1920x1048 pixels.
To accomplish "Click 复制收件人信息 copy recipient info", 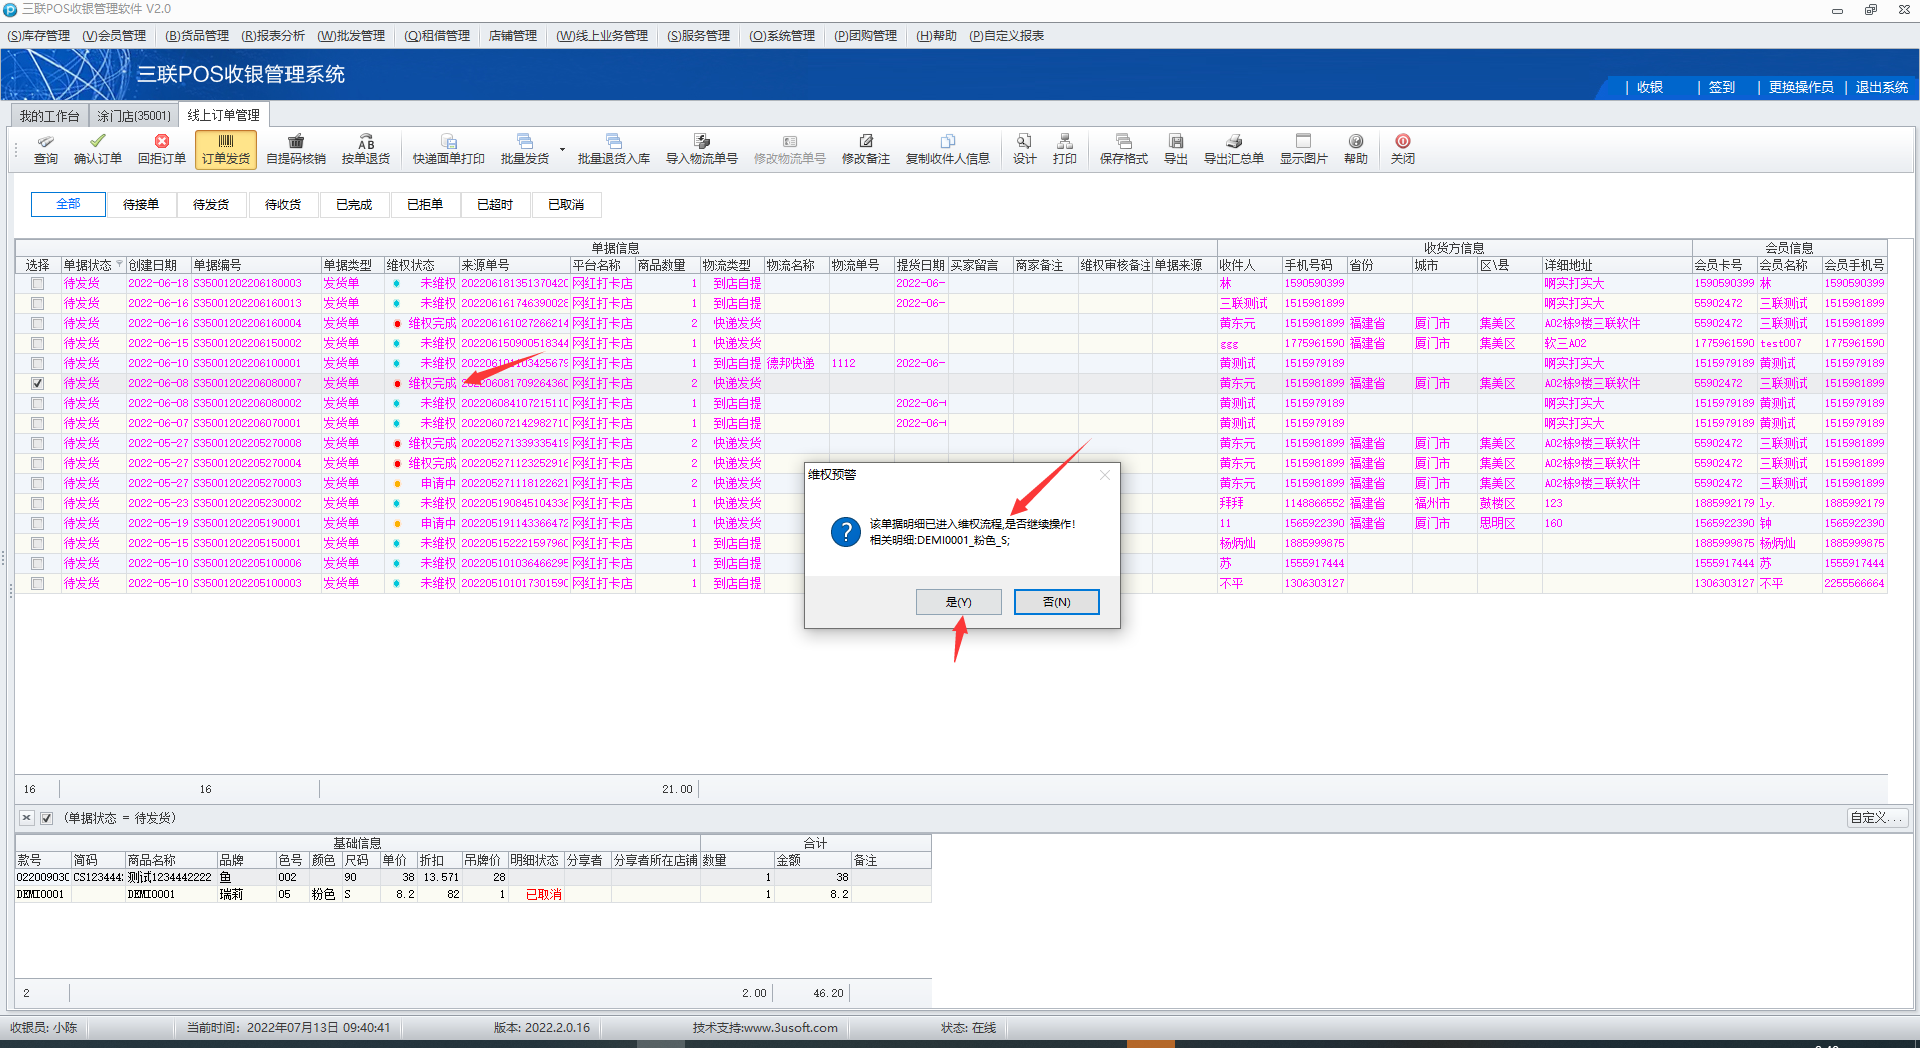I will [948, 150].
